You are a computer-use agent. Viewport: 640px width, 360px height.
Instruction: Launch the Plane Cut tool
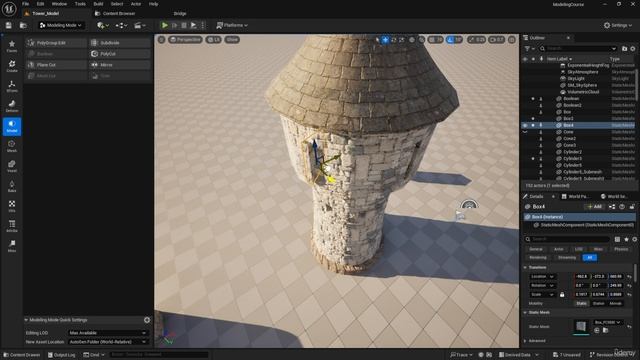tap(56, 65)
